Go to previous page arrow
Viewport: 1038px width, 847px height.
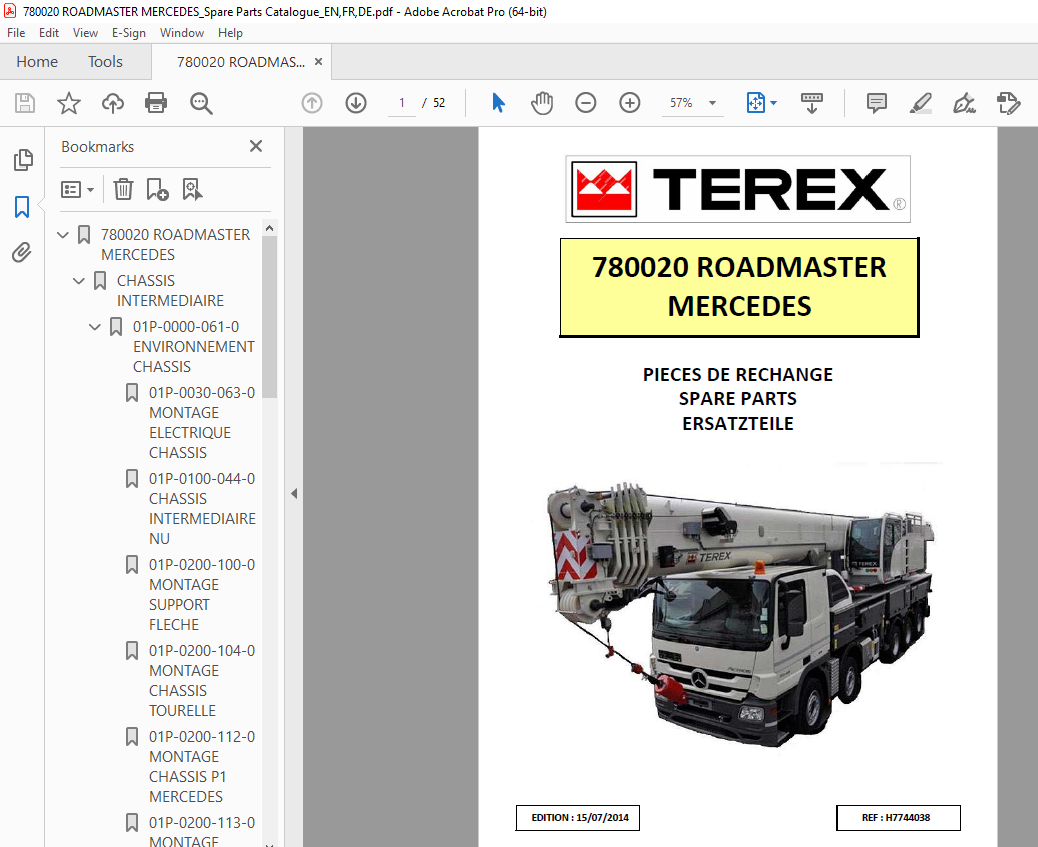point(312,103)
